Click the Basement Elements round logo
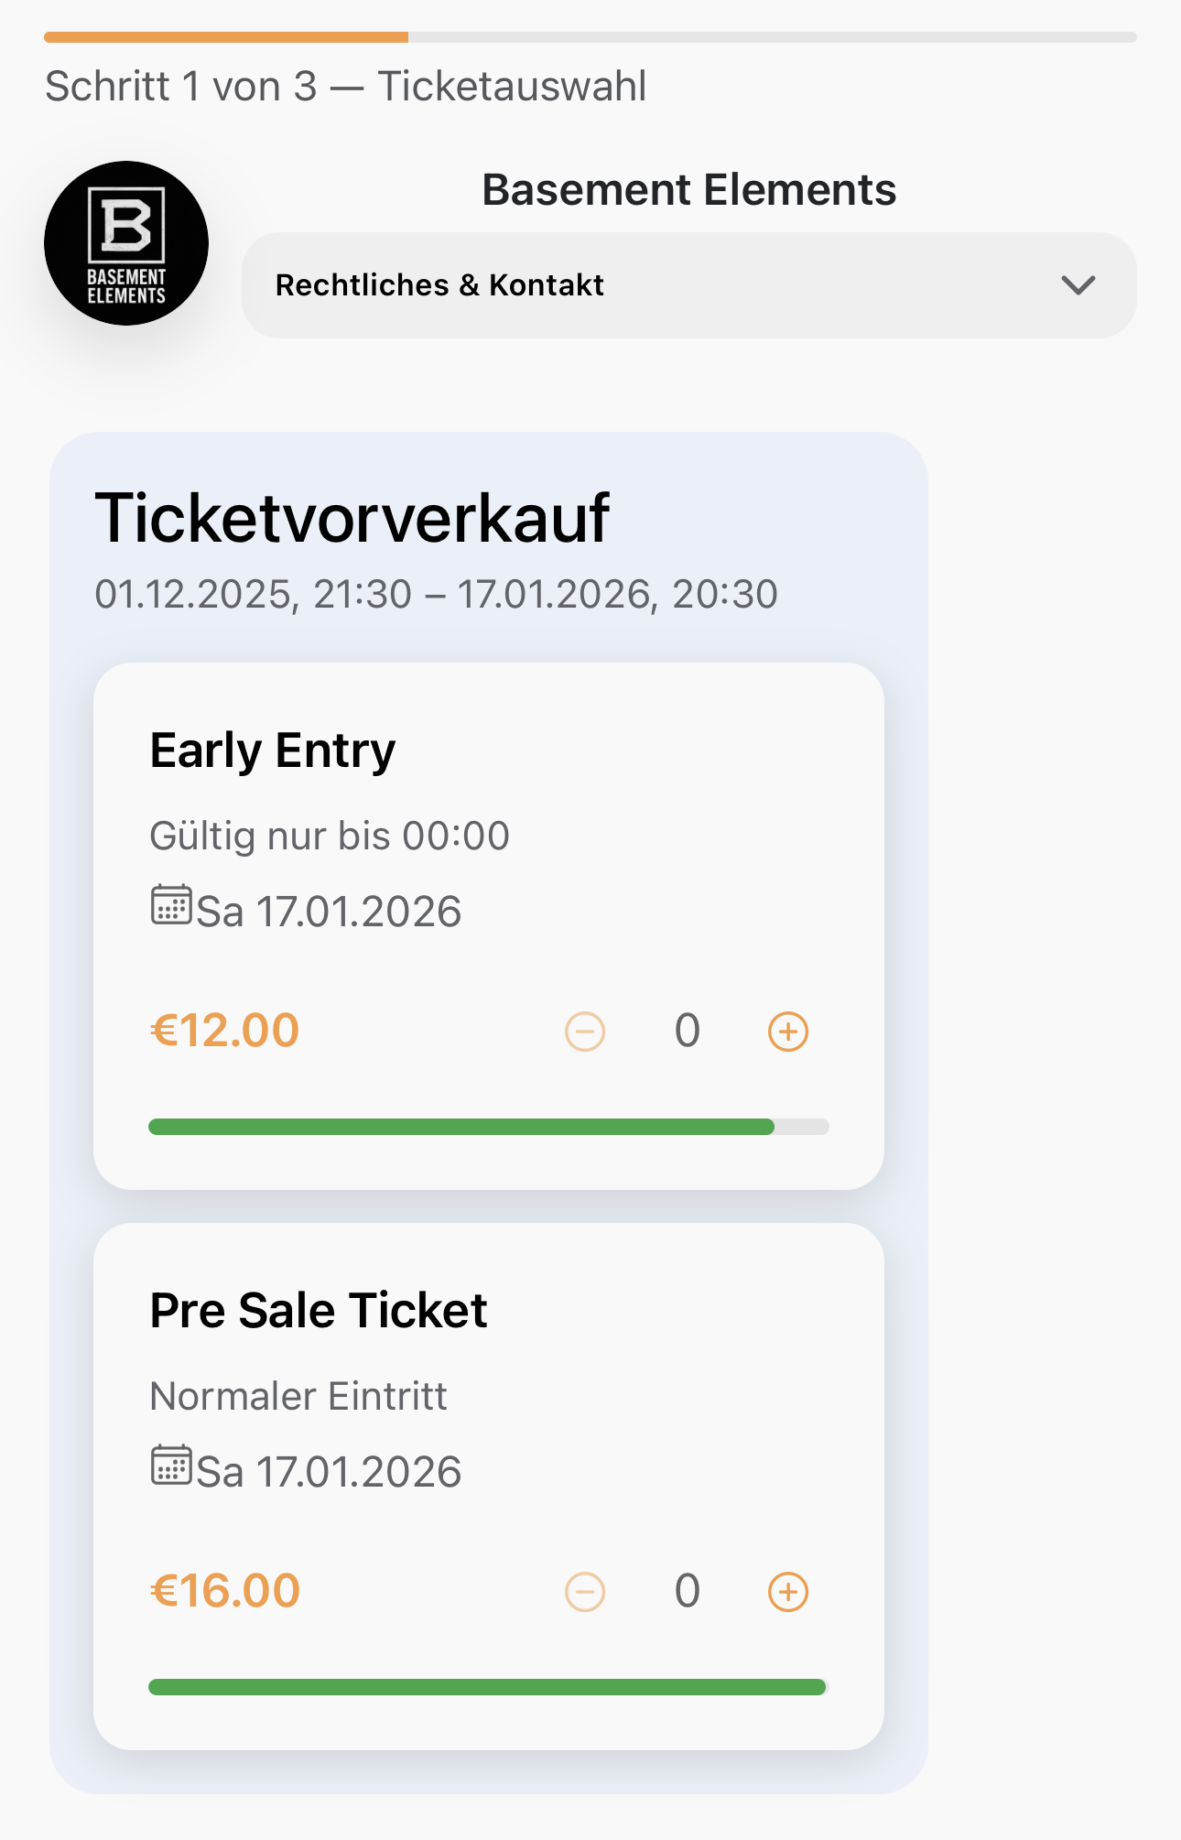The width and height of the screenshot is (1181, 1840). click(126, 243)
